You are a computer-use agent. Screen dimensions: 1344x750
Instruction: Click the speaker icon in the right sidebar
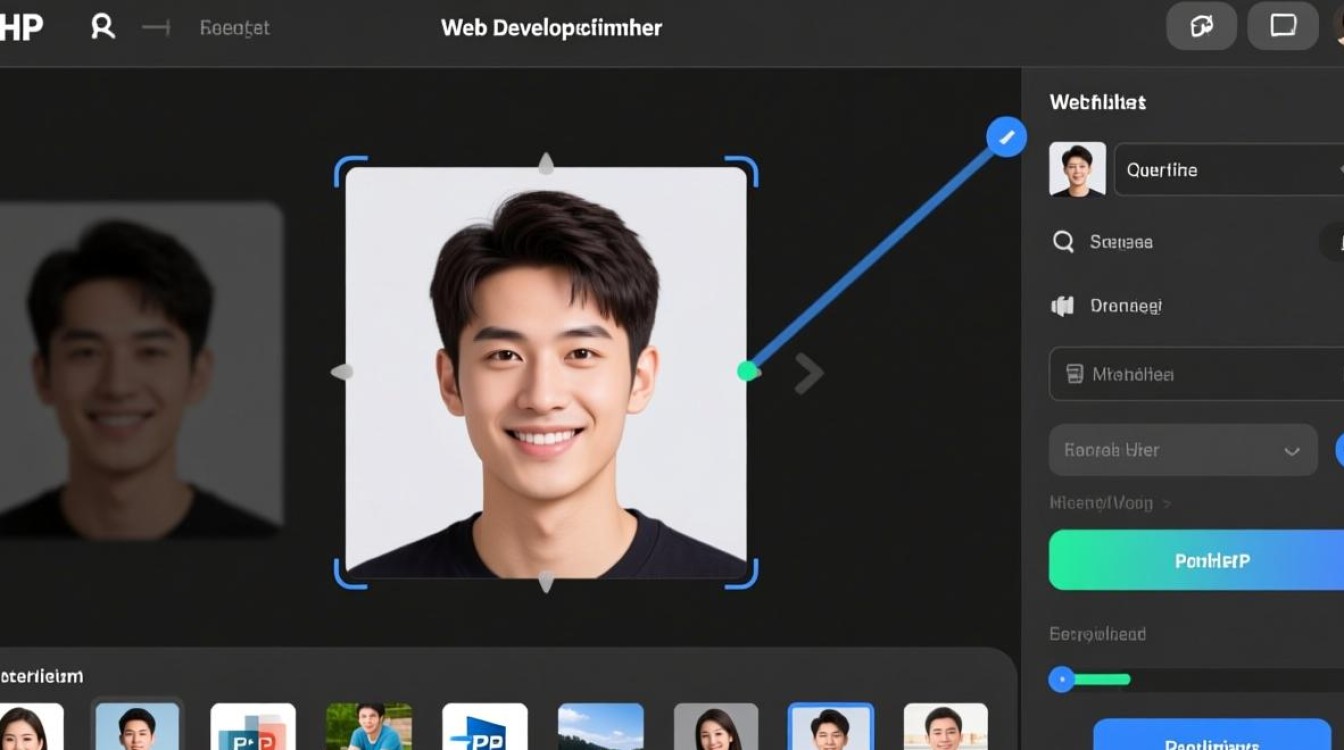coord(1062,306)
